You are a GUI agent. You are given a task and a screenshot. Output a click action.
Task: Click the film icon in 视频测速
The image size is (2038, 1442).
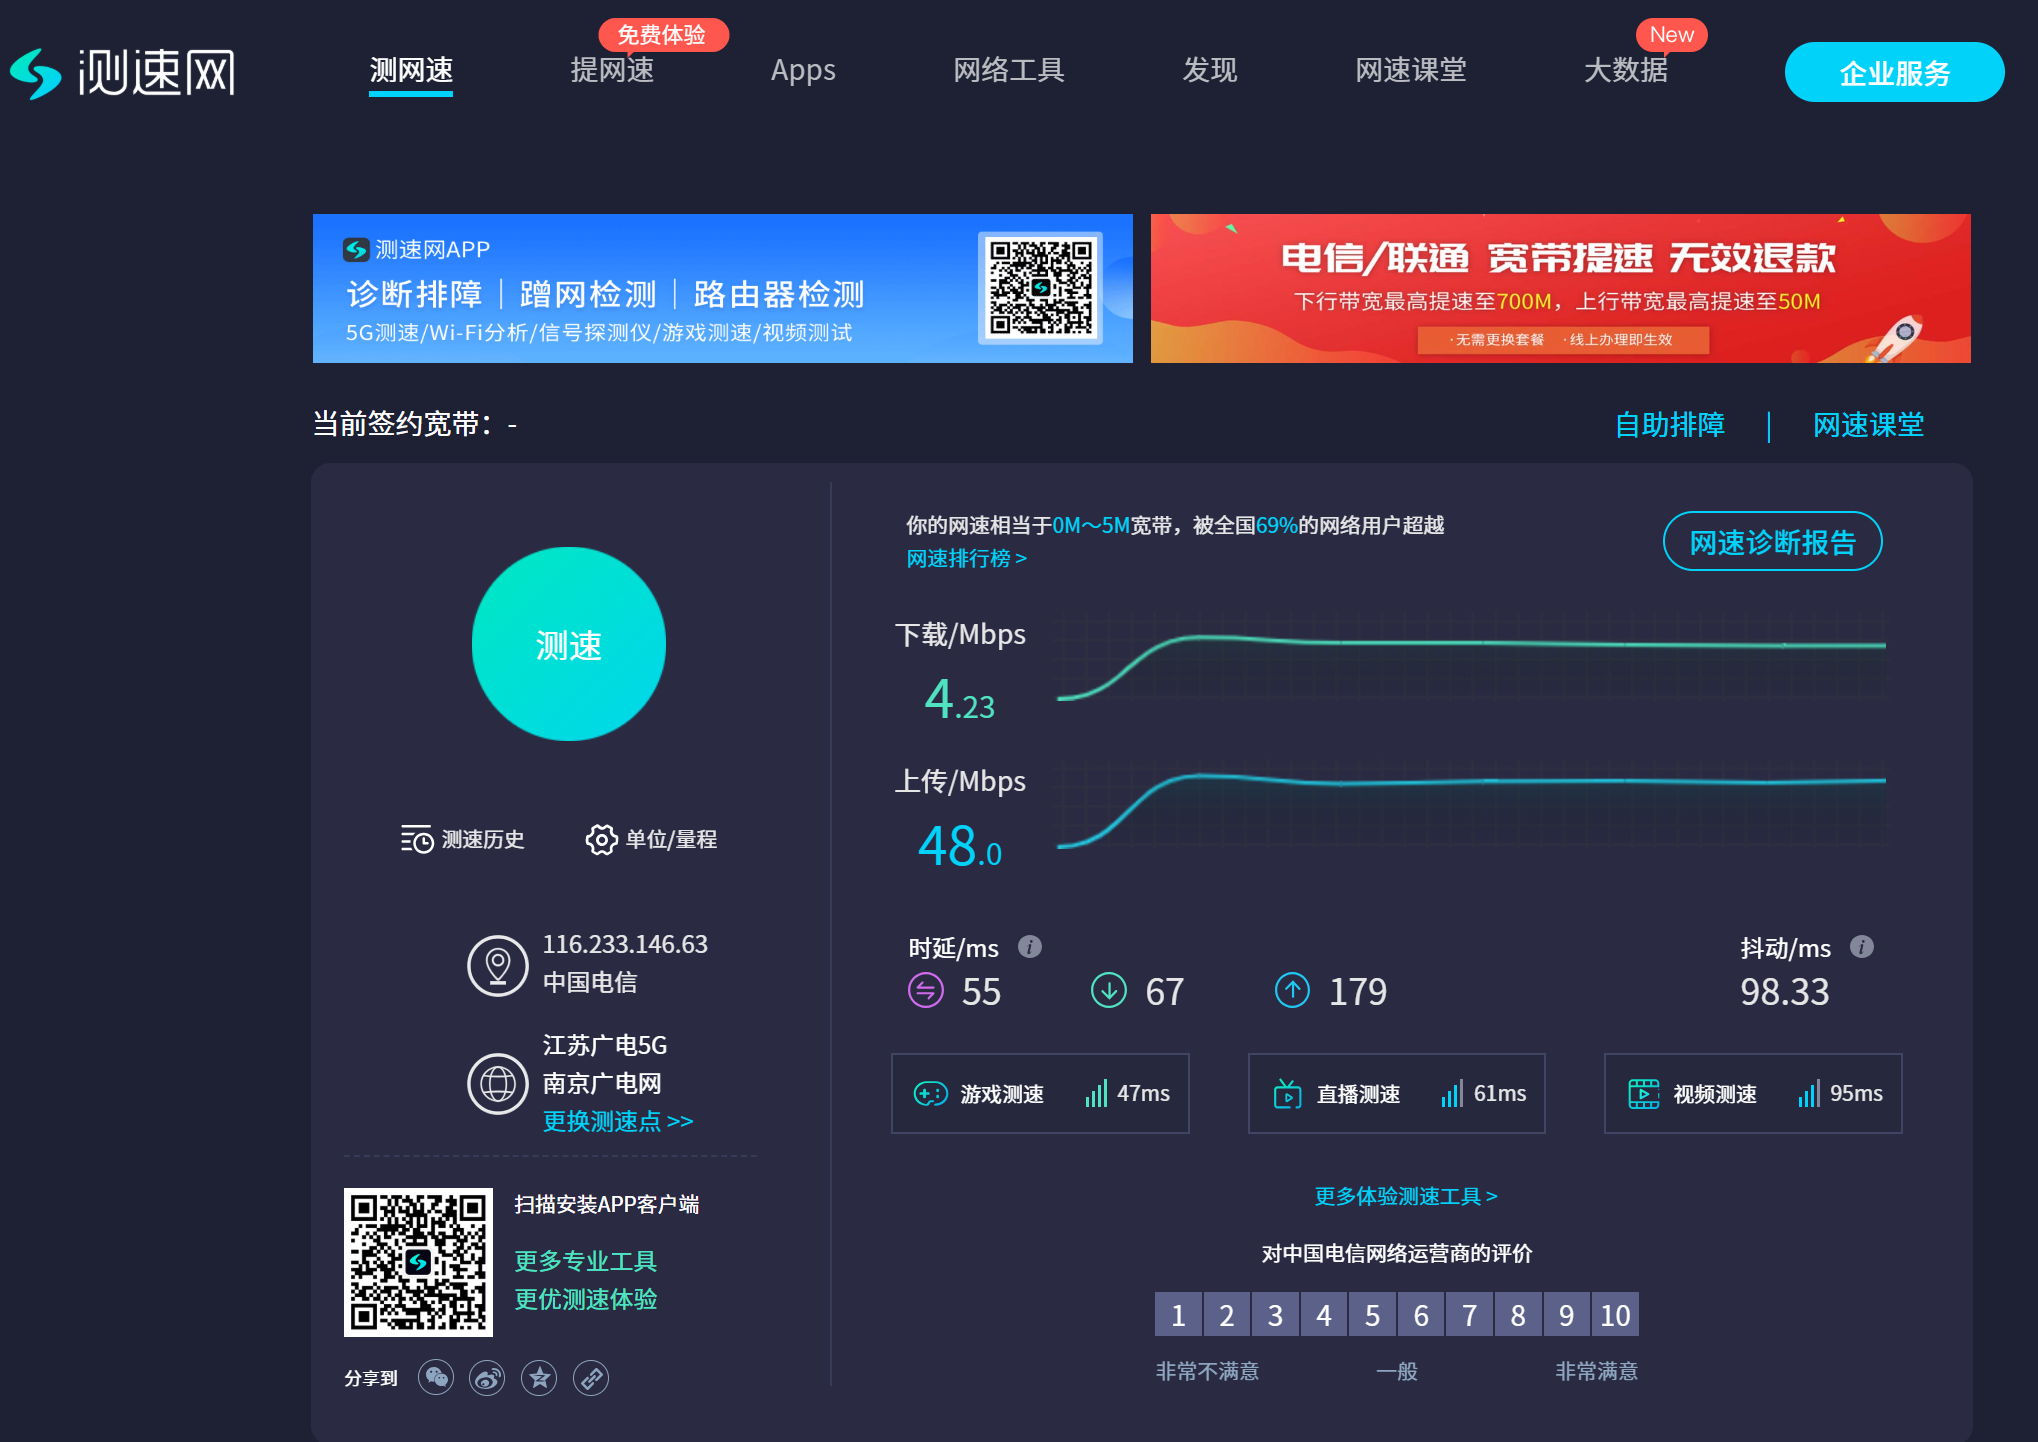coord(1644,1094)
